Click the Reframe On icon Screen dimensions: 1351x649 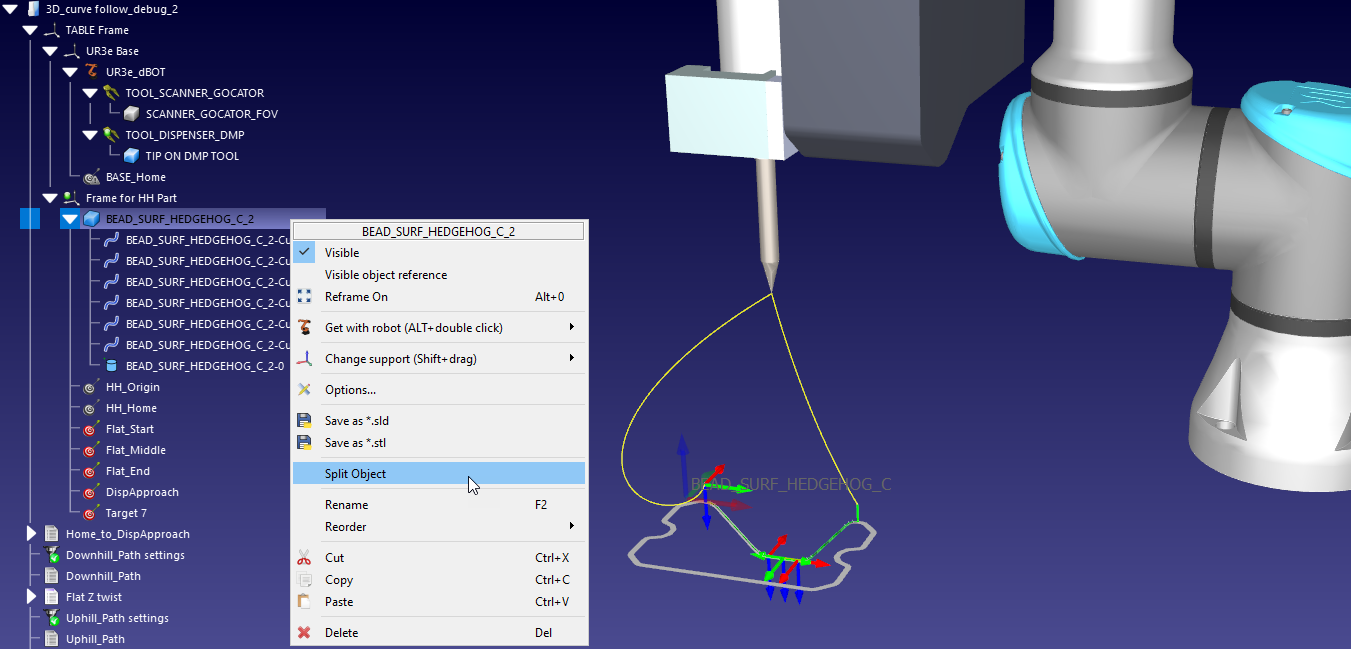click(305, 297)
